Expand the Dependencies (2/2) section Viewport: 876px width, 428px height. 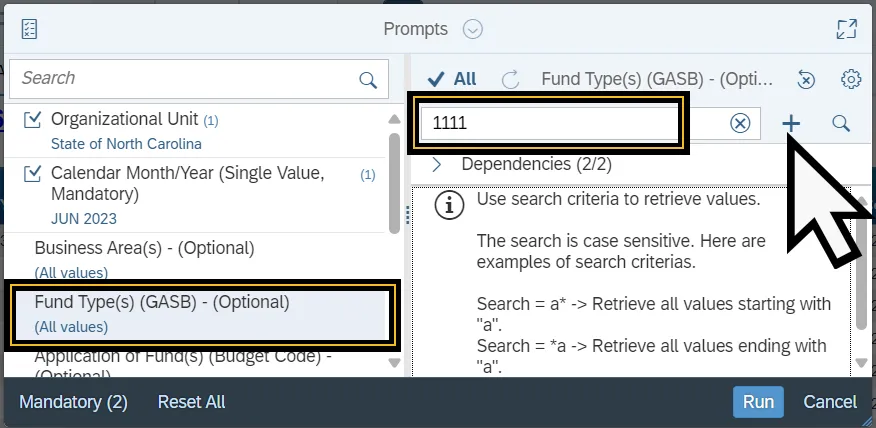pos(437,164)
